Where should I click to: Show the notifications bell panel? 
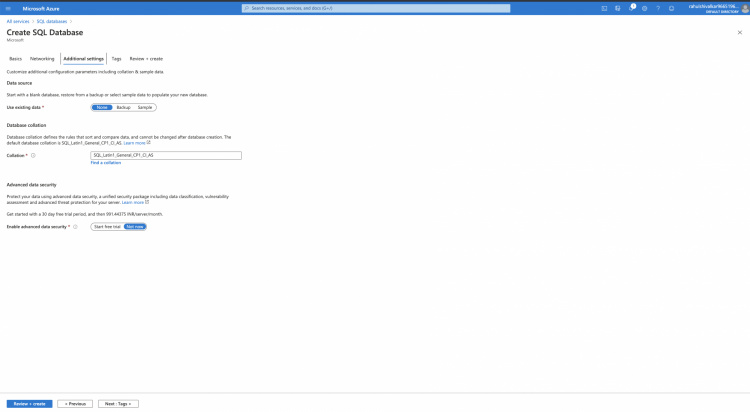632,7
